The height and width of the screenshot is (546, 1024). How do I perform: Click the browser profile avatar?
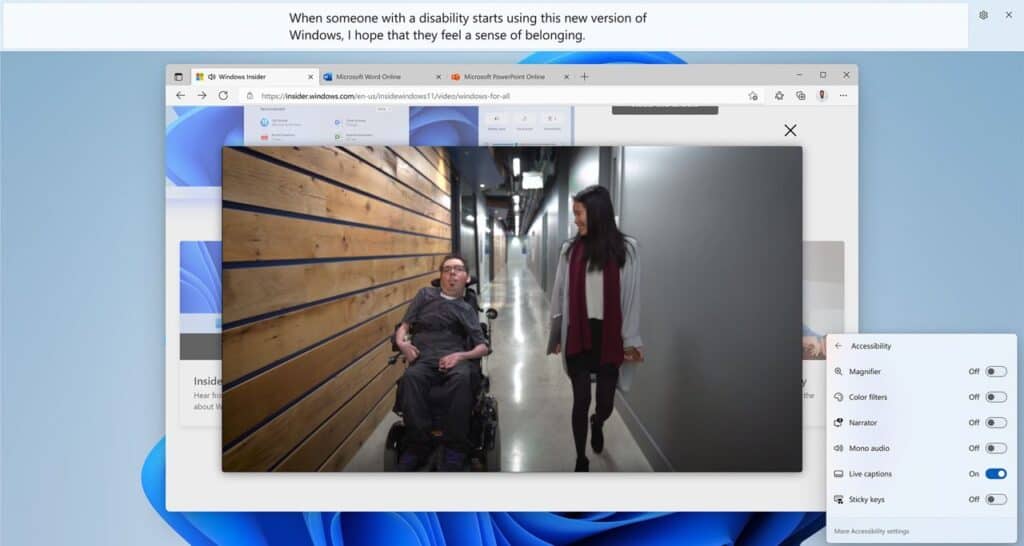click(822, 95)
